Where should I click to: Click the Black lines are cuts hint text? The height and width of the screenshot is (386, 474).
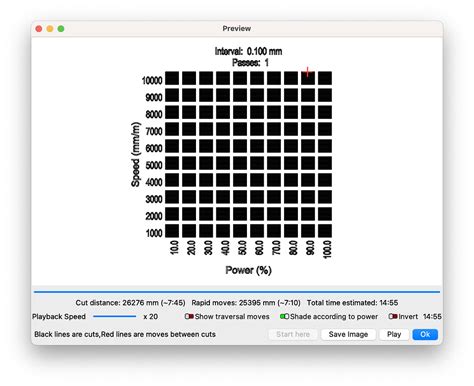125,334
